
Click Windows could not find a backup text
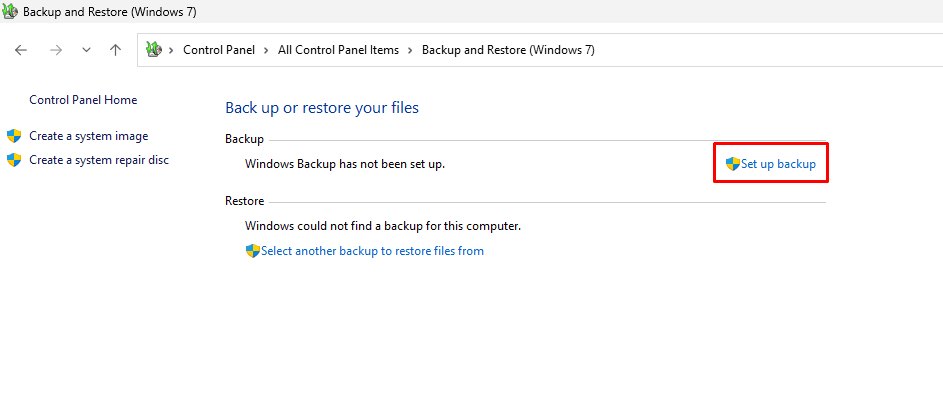tap(382, 226)
